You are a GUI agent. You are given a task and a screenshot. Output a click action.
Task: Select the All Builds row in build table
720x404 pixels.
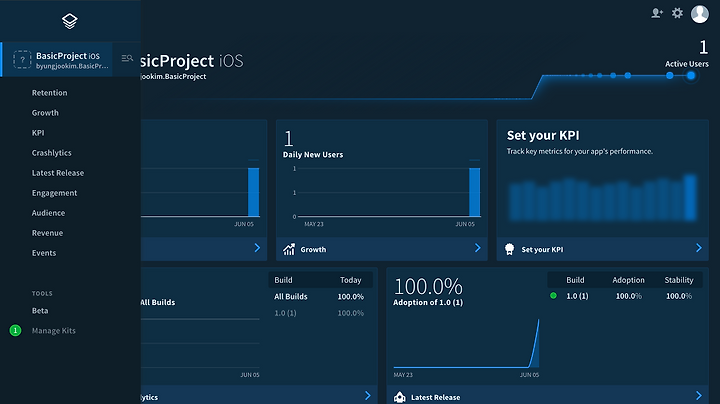coord(320,297)
